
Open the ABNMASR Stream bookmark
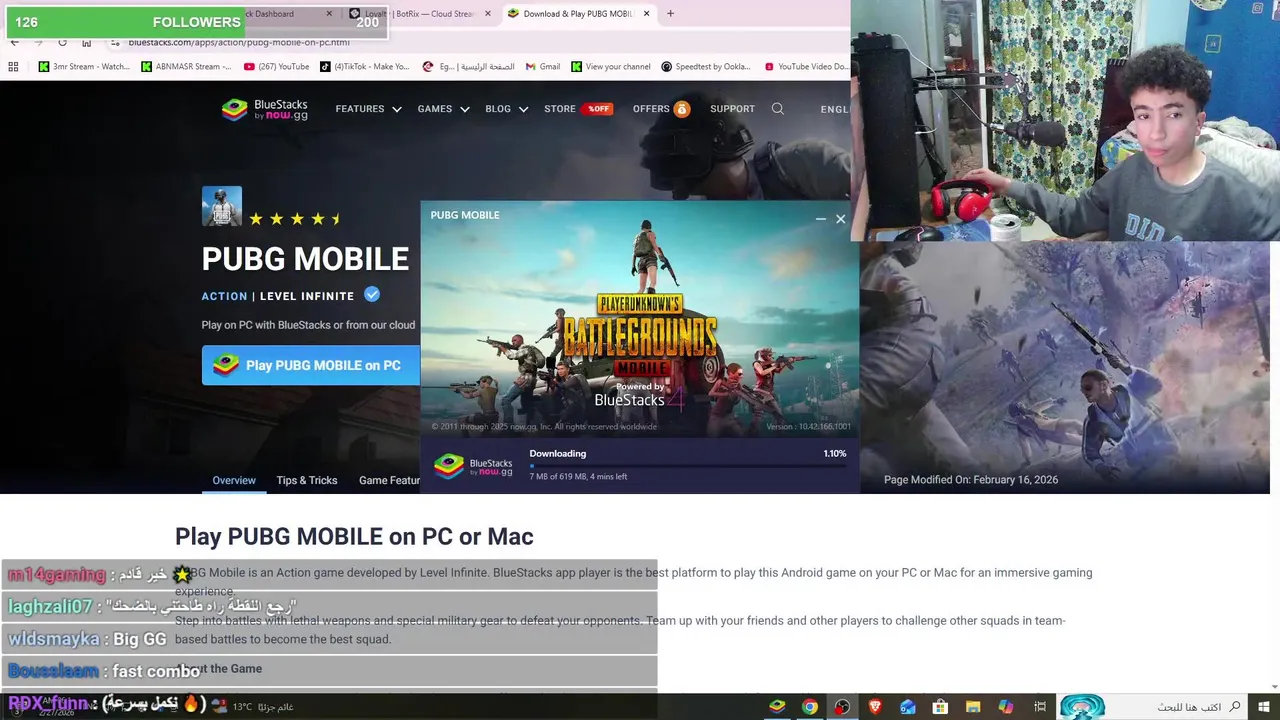(x=186, y=67)
